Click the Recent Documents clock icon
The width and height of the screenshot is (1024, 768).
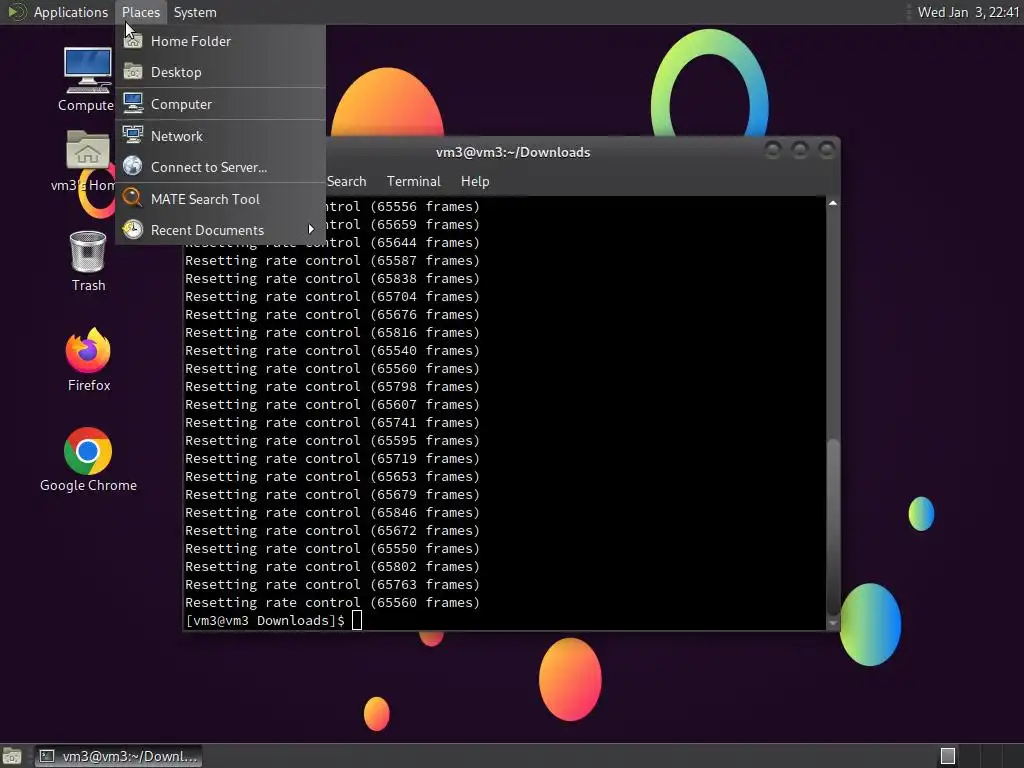133,229
